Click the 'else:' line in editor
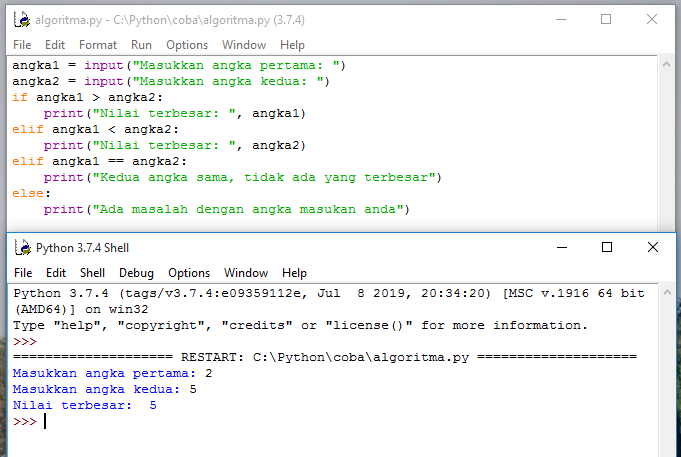This screenshot has height=457, width=681. [x=31, y=193]
